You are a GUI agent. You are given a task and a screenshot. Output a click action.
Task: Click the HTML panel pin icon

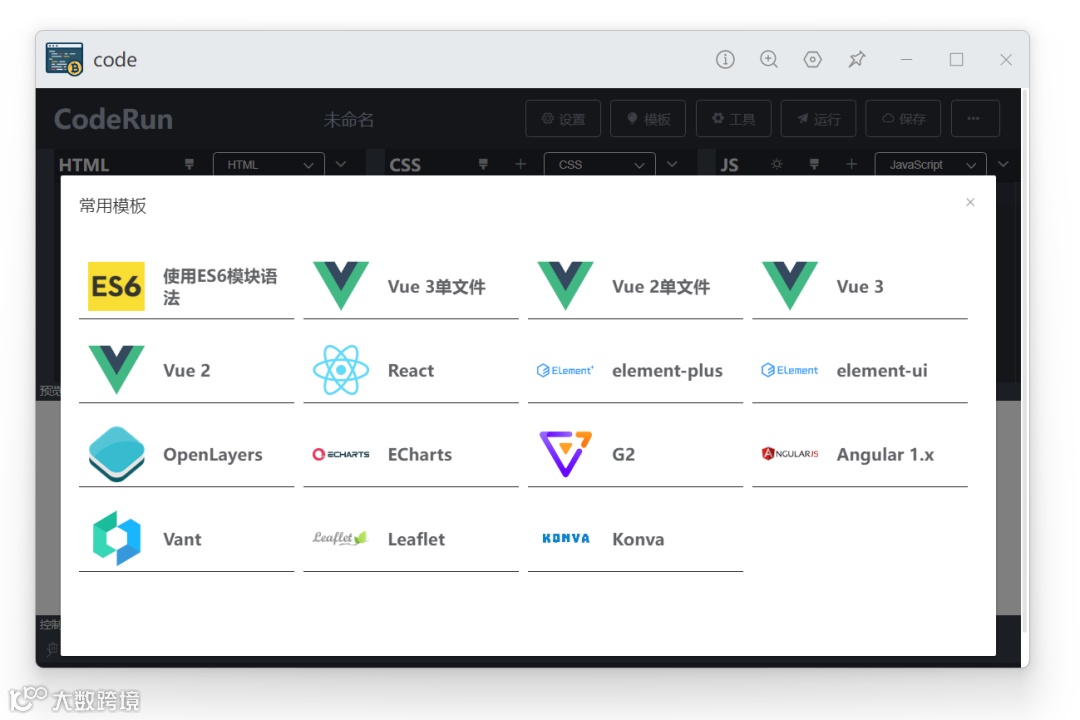(x=189, y=164)
